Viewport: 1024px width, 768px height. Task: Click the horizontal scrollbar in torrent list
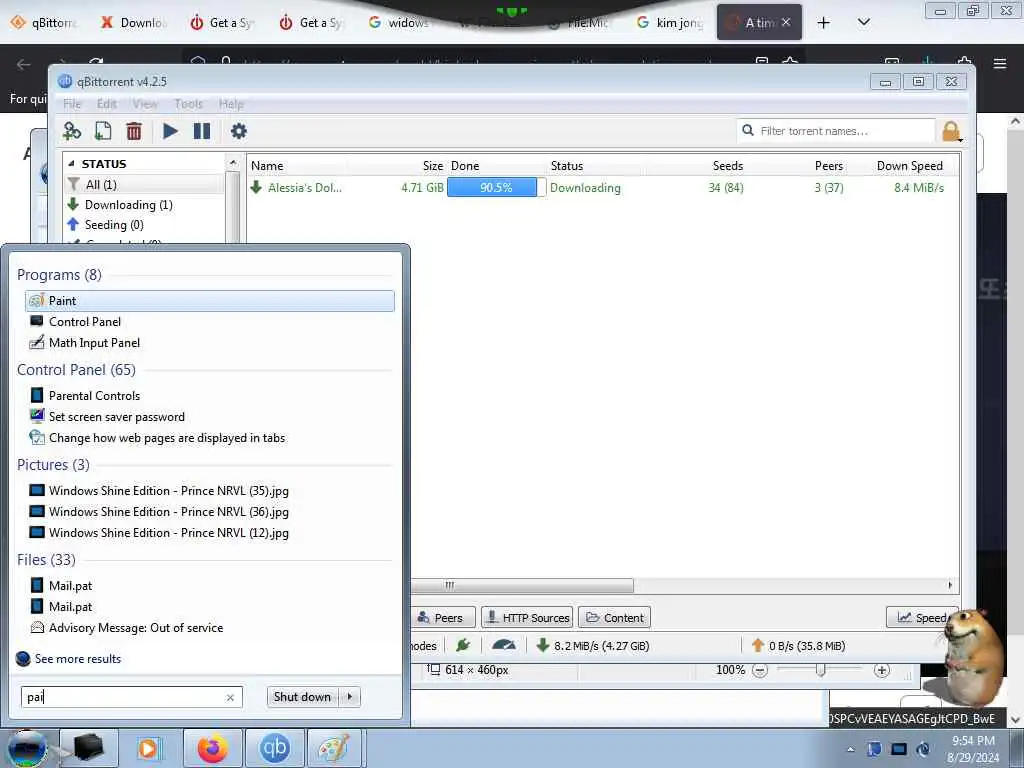coord(522,585)
